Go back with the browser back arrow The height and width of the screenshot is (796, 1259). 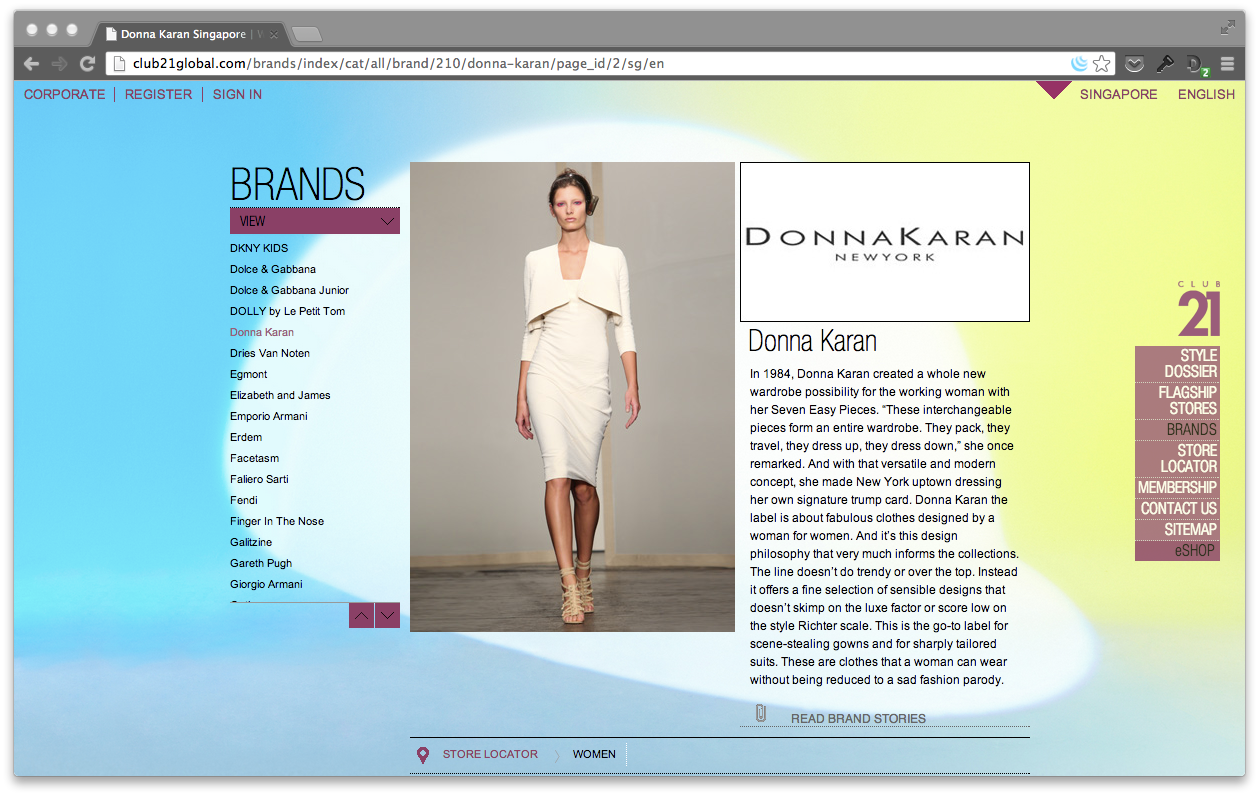coord(32,64)
